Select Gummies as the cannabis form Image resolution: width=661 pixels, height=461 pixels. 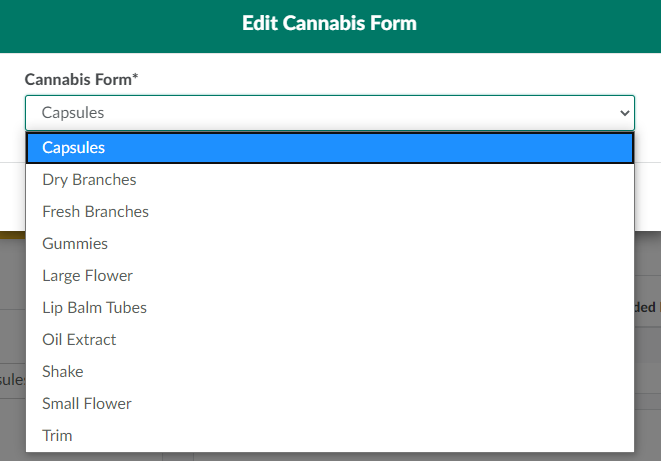click(x=75, y=244)
